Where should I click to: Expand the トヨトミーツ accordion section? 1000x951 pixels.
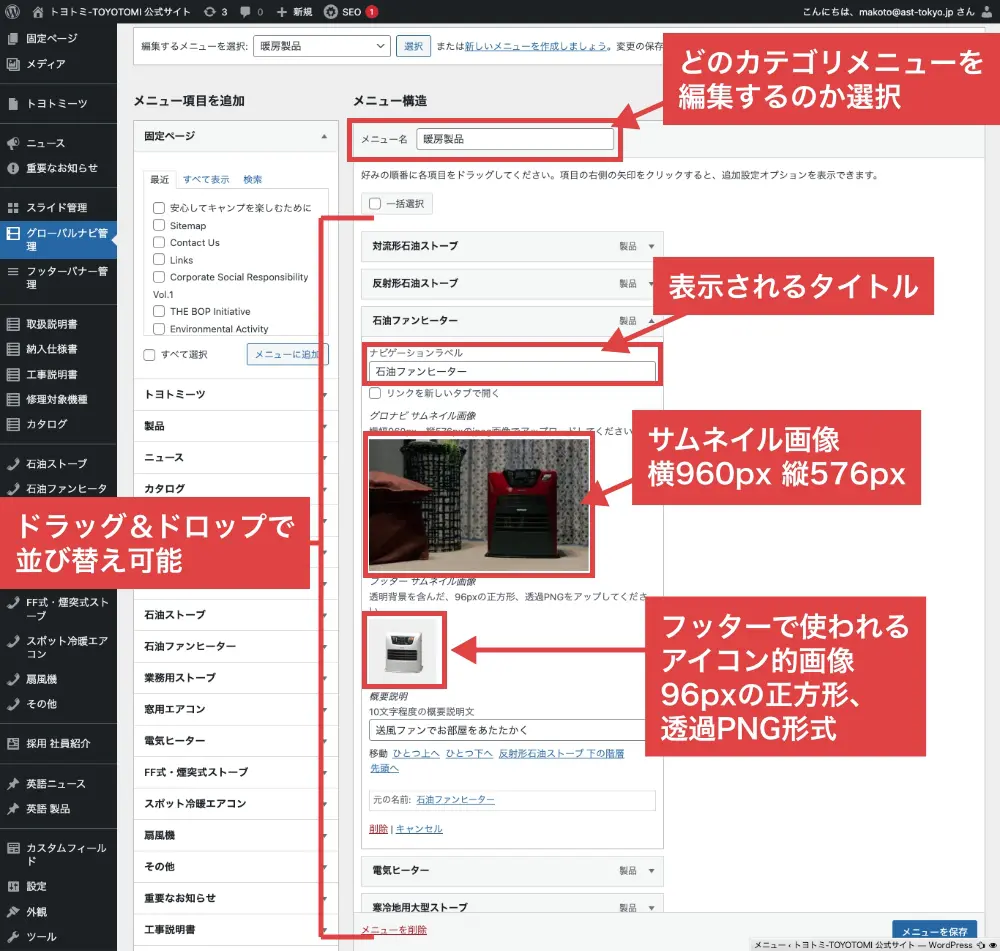[x=235, y=394]
